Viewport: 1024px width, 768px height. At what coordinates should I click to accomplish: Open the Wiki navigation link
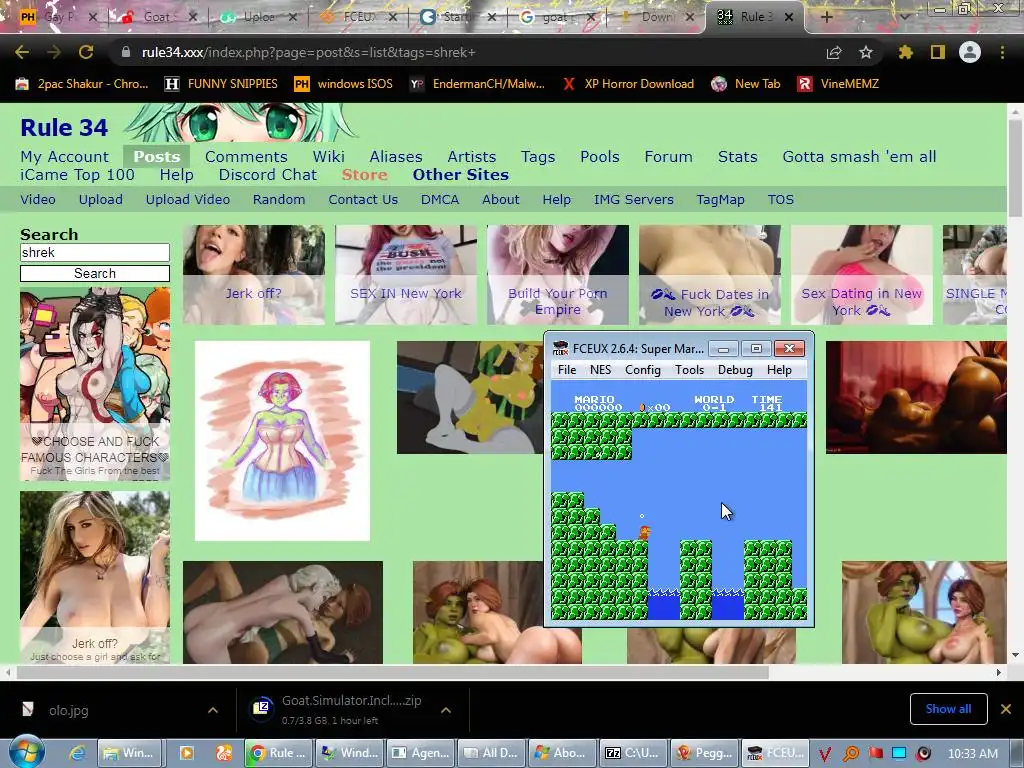[x=328, y=157]
